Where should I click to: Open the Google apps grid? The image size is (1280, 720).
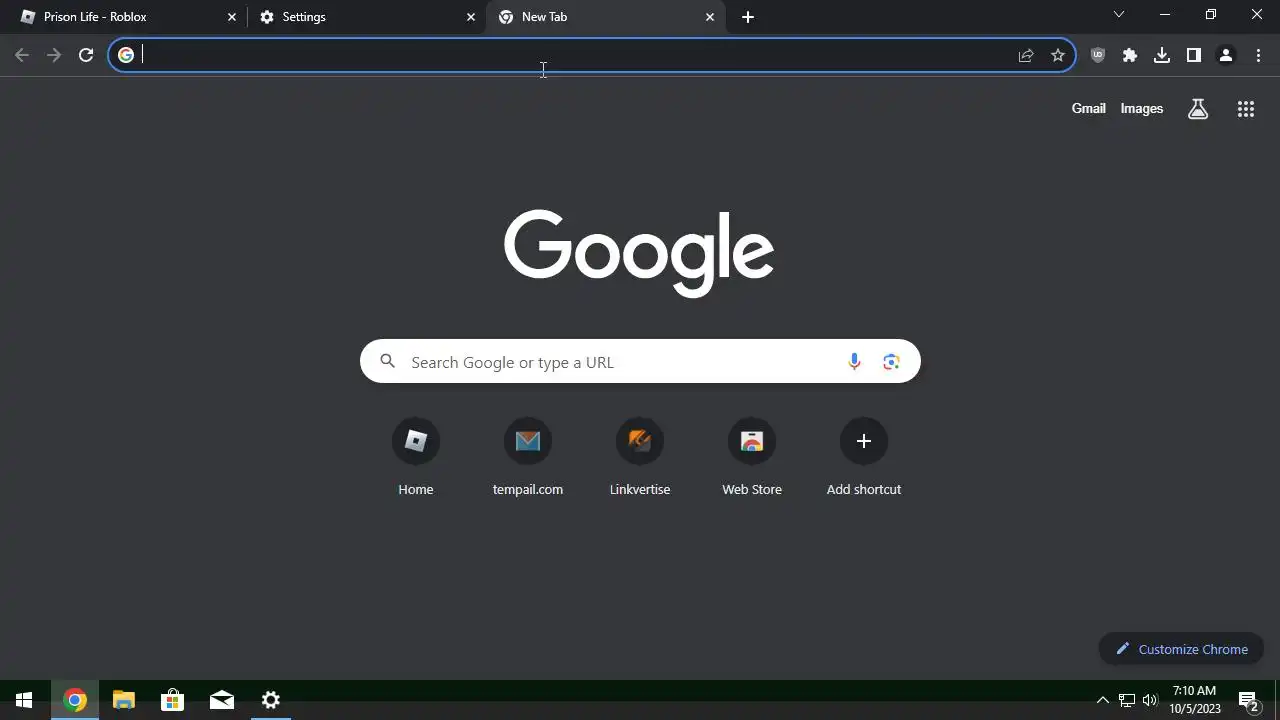[1246, 109]
